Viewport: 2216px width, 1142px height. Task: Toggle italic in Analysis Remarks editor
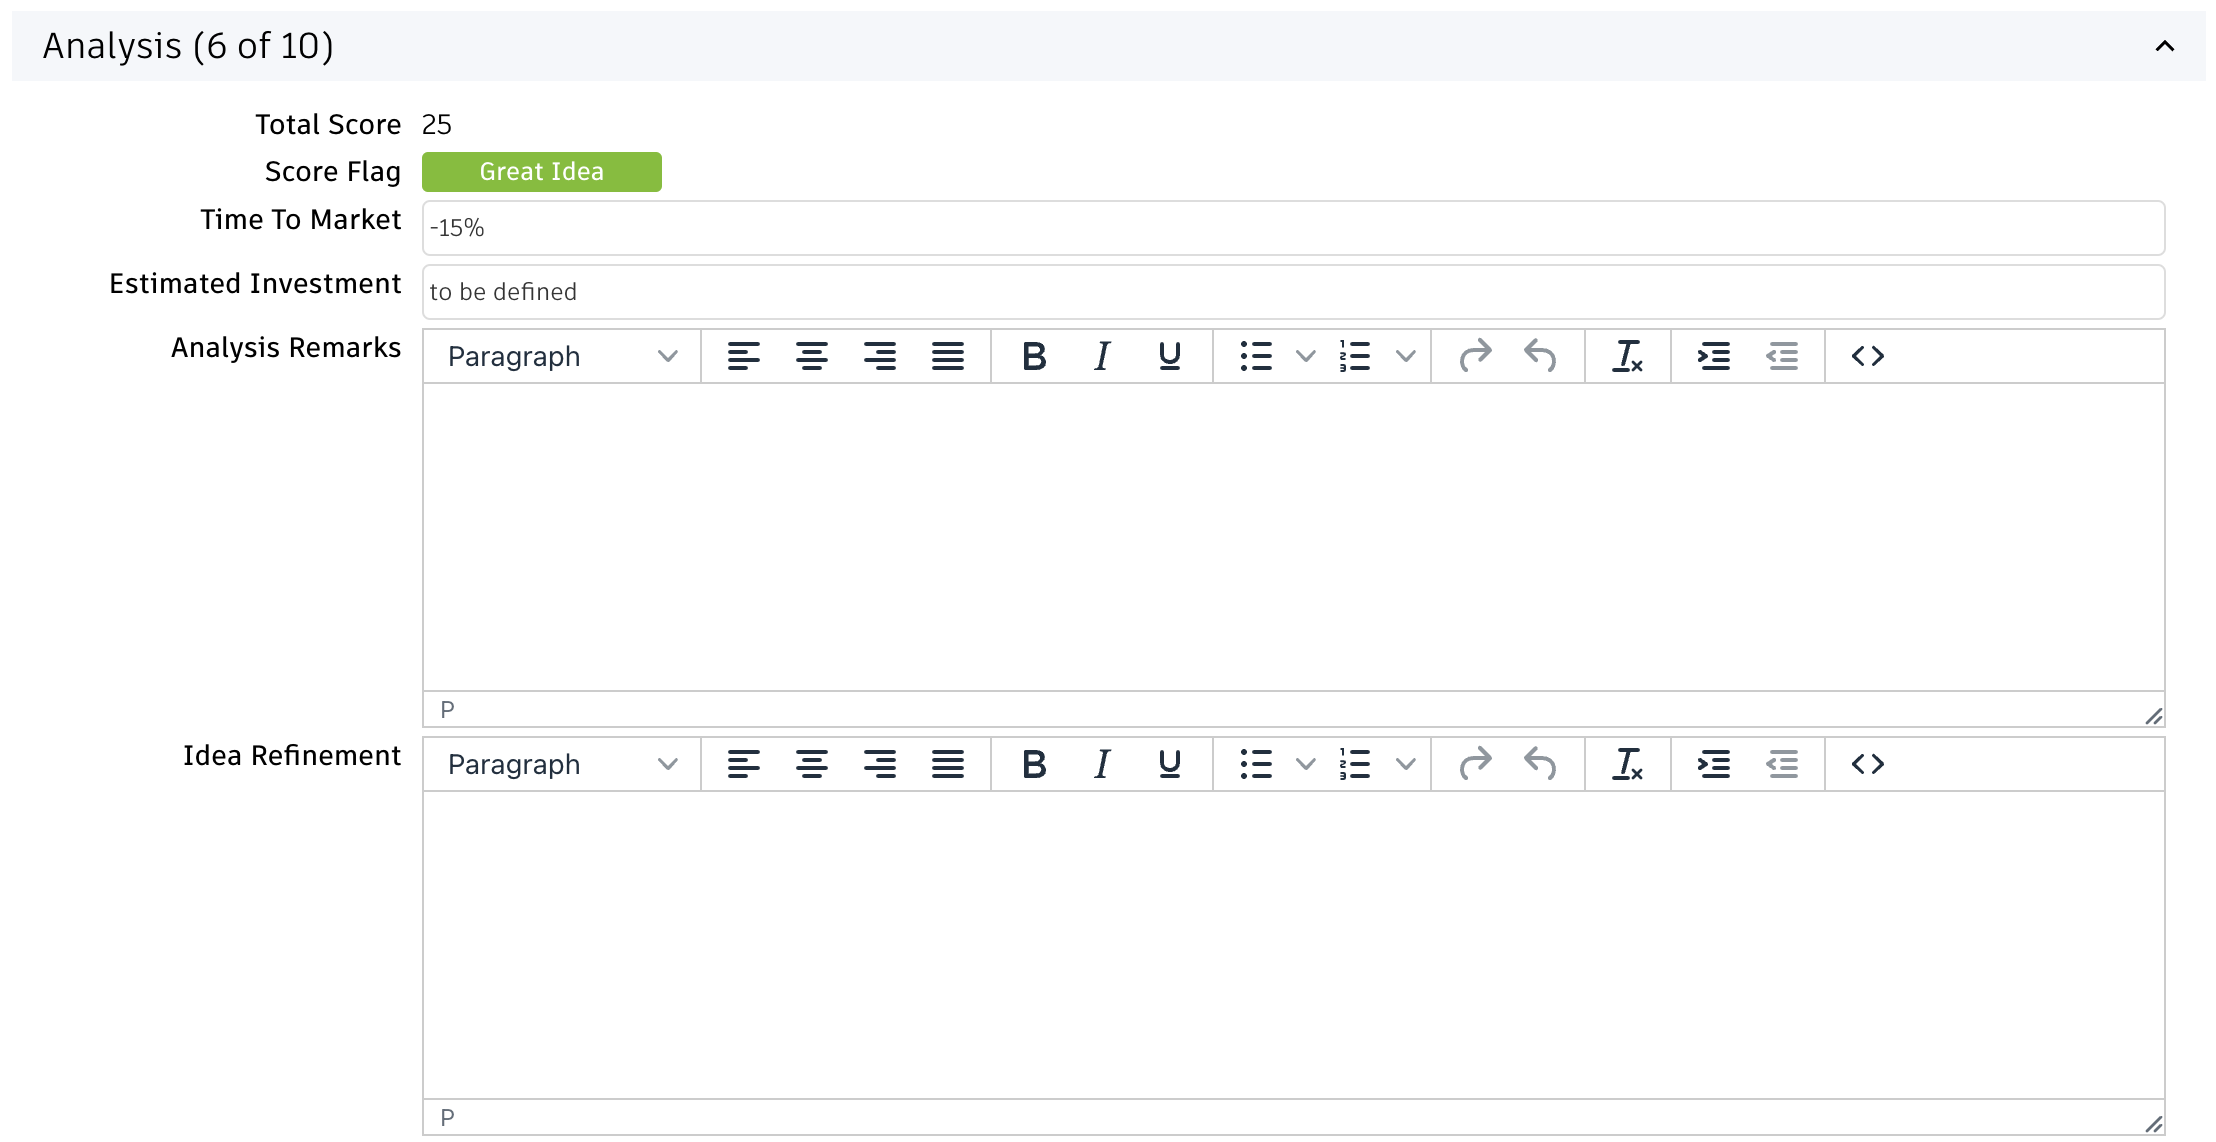(x=1102, y=356)
